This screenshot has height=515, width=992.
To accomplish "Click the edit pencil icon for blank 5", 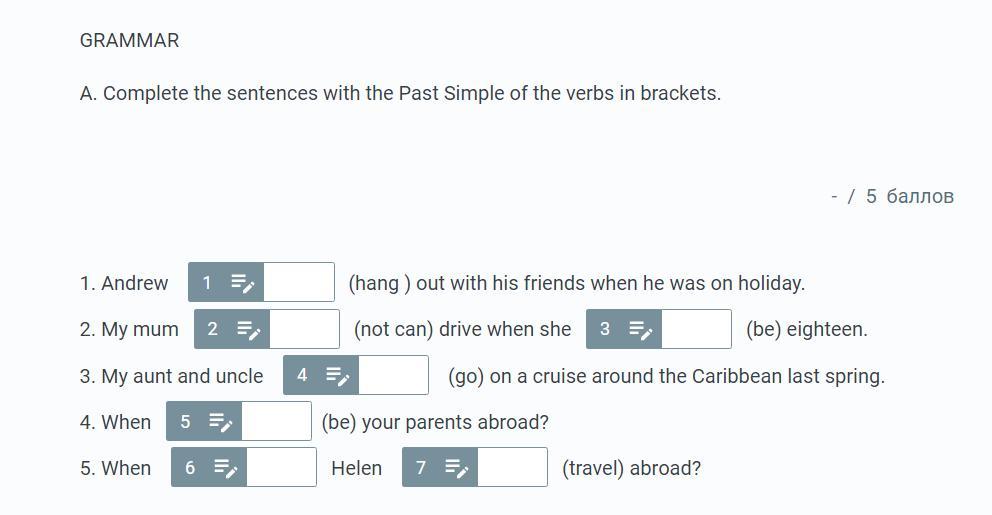I will tap(221, 421).
